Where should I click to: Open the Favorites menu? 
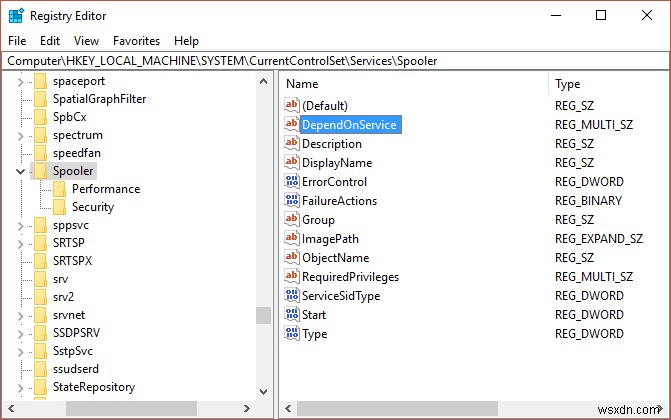(x=137, y=41)
